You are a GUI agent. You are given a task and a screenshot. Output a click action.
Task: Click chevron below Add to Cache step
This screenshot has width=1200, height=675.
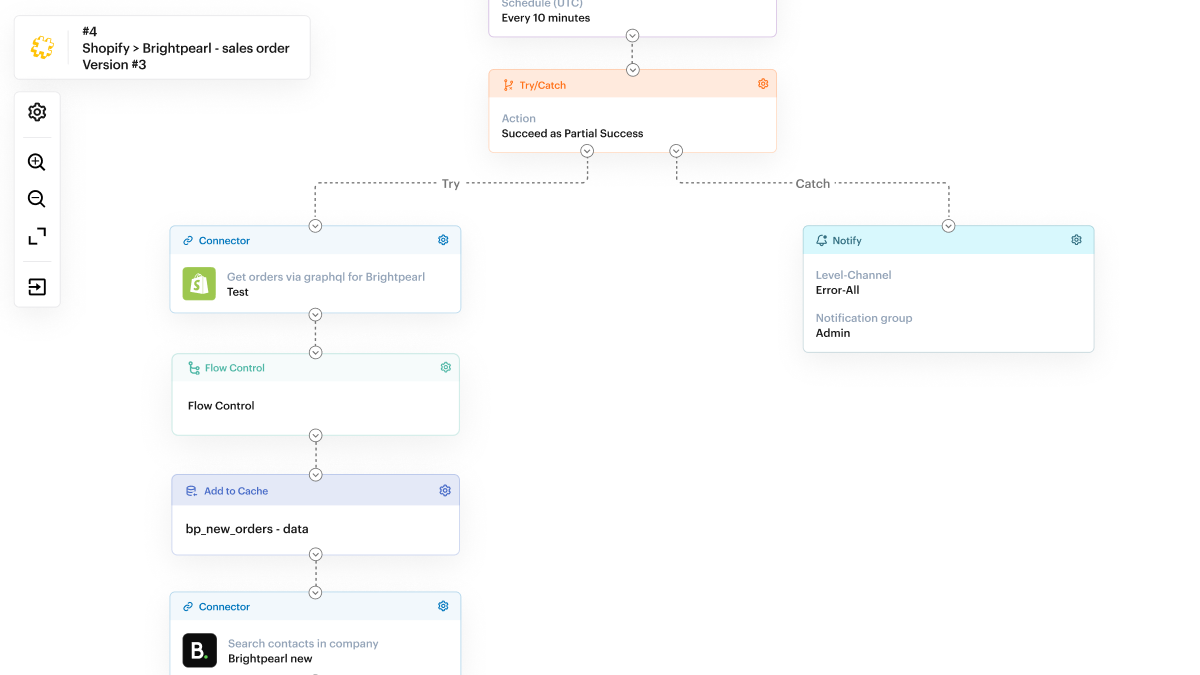[x=315, y=555]
